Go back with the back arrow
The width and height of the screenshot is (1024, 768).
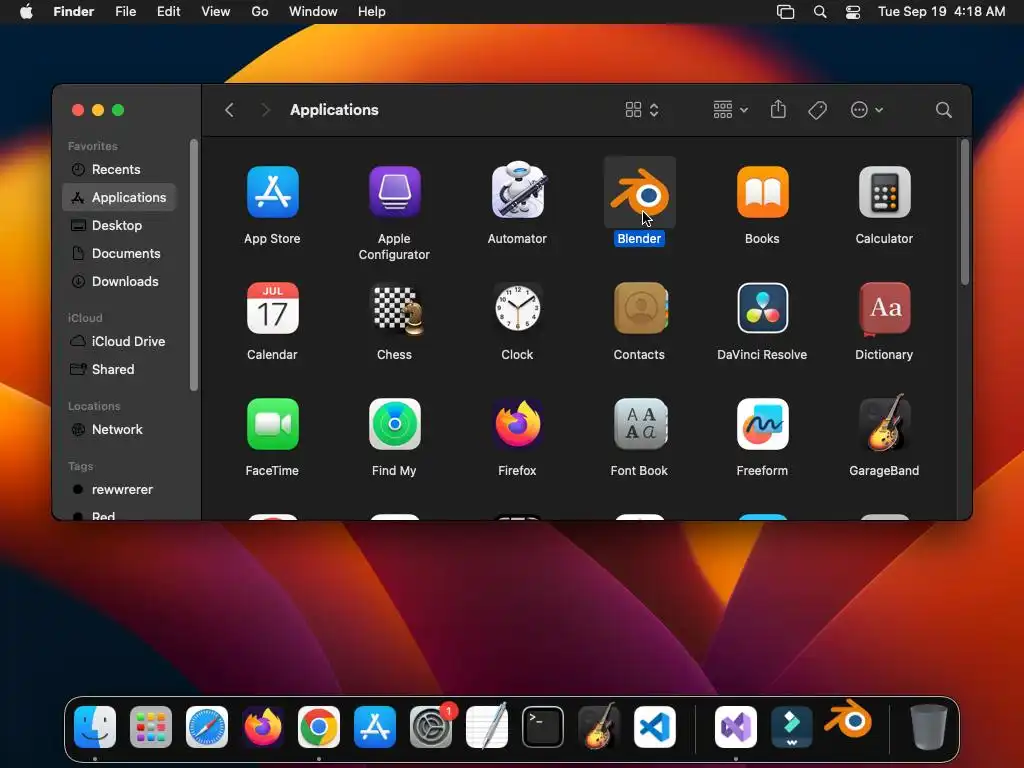[229, 110]
